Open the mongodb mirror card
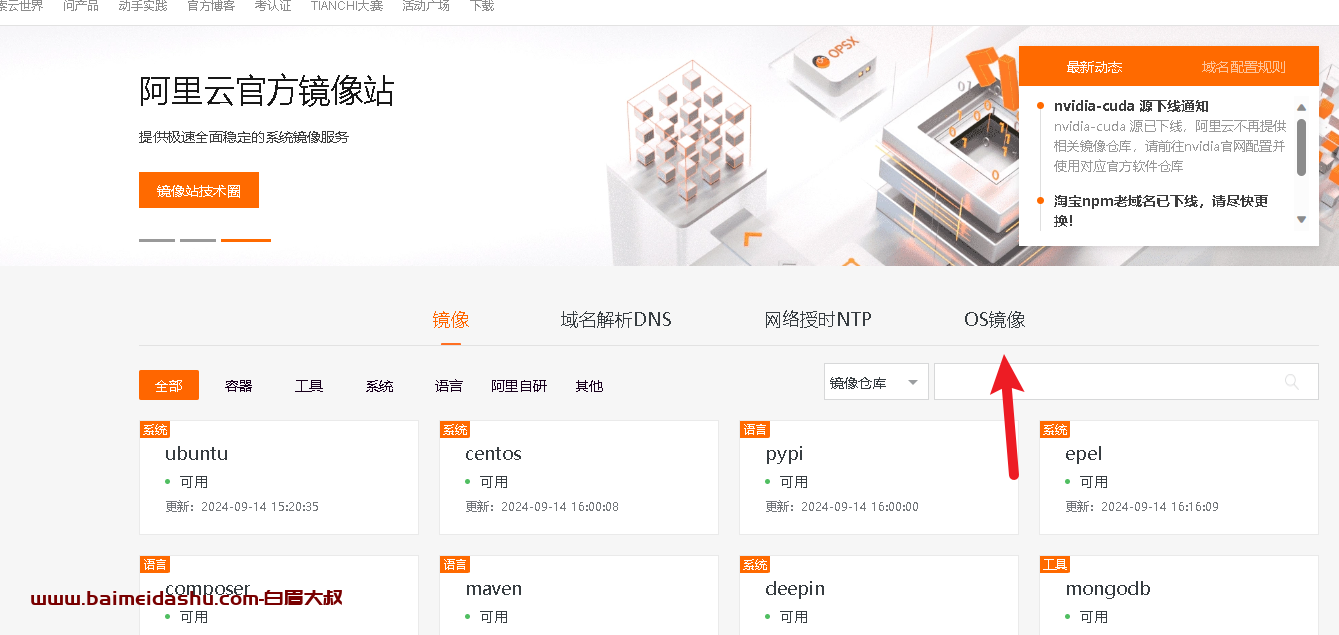1339x635 pixels. coord(1179,595)
